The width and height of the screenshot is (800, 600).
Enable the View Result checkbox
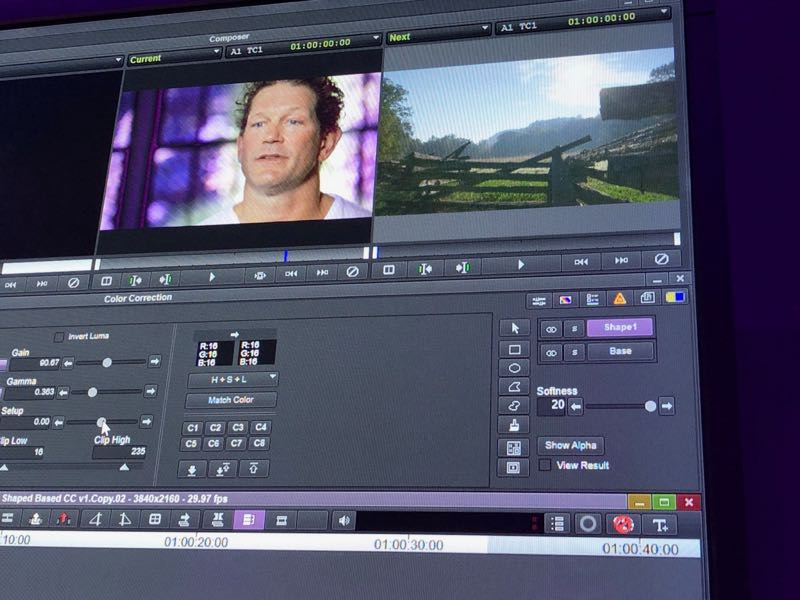545,463
